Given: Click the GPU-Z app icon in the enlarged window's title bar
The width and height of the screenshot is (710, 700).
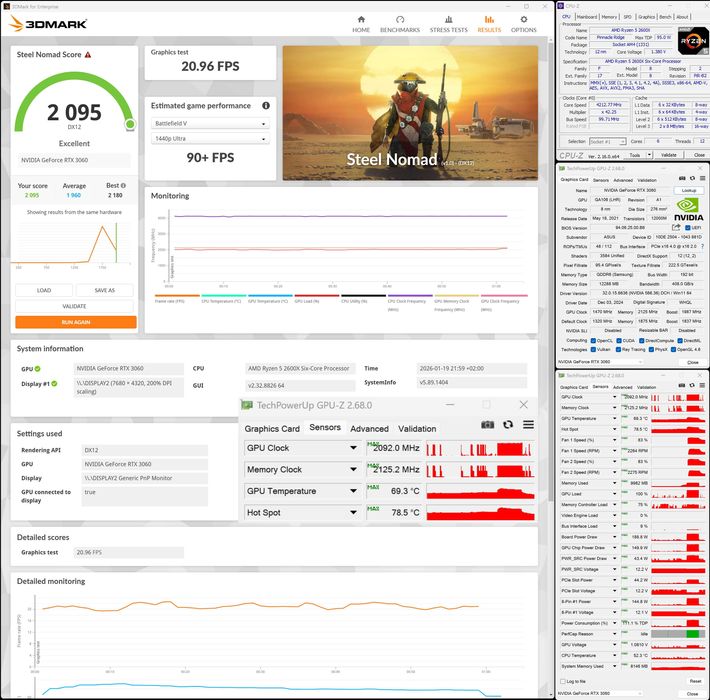Looking at the screenshot, I should (247, 405).
